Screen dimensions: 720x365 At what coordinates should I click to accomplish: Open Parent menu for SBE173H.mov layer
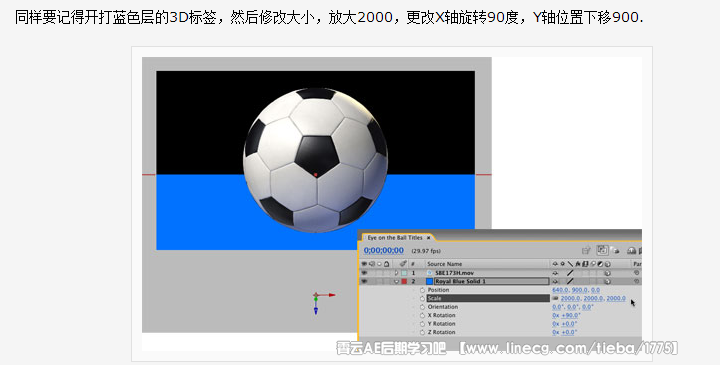pyautogui.click(x=636, y=273)
